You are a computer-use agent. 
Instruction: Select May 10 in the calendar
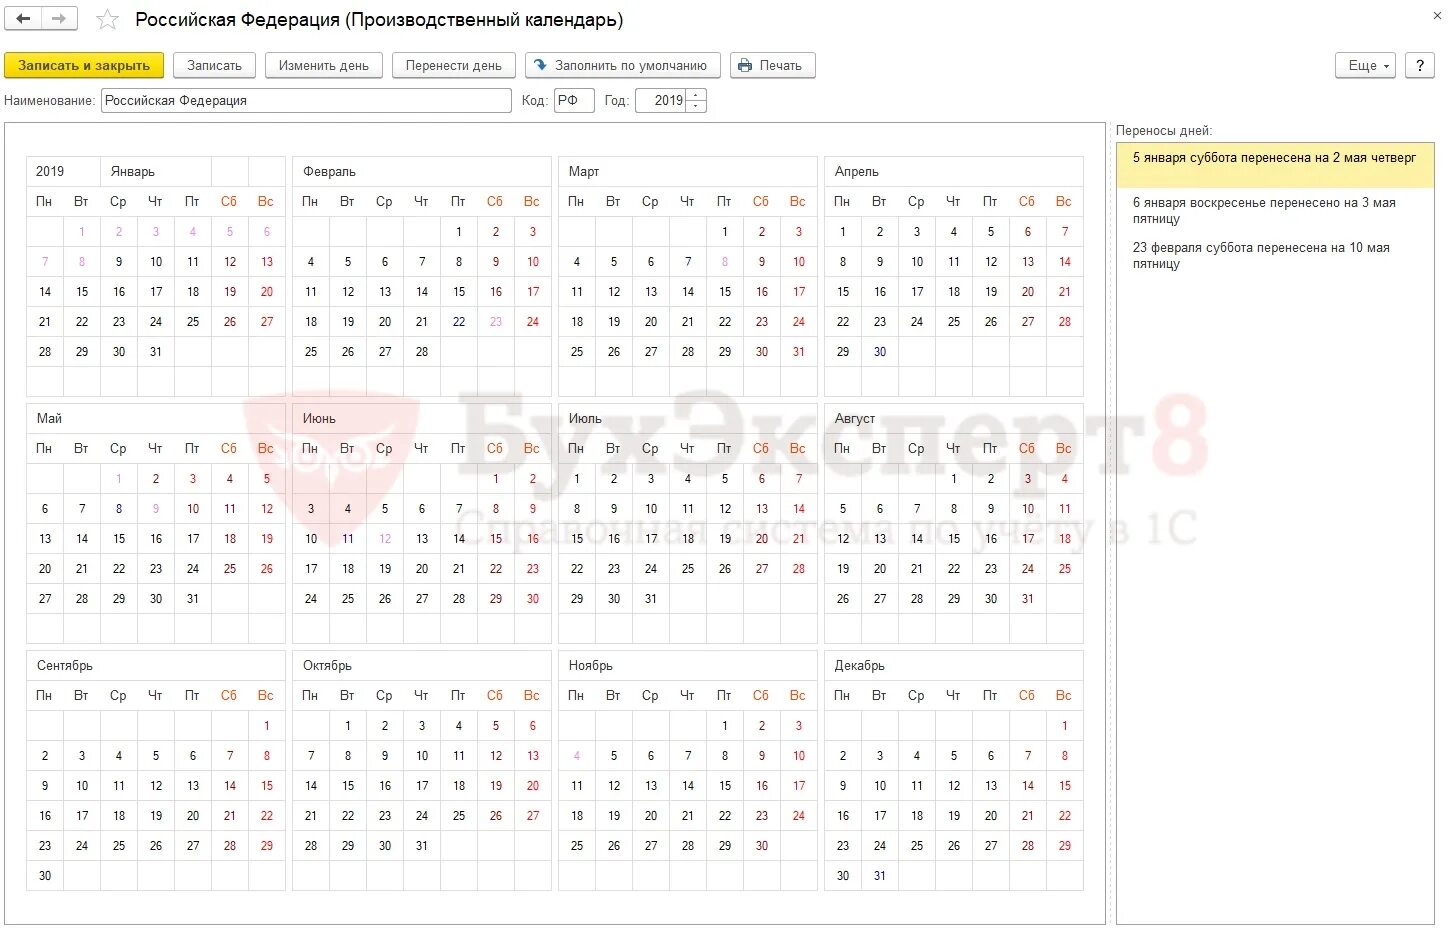pos(193,509)
